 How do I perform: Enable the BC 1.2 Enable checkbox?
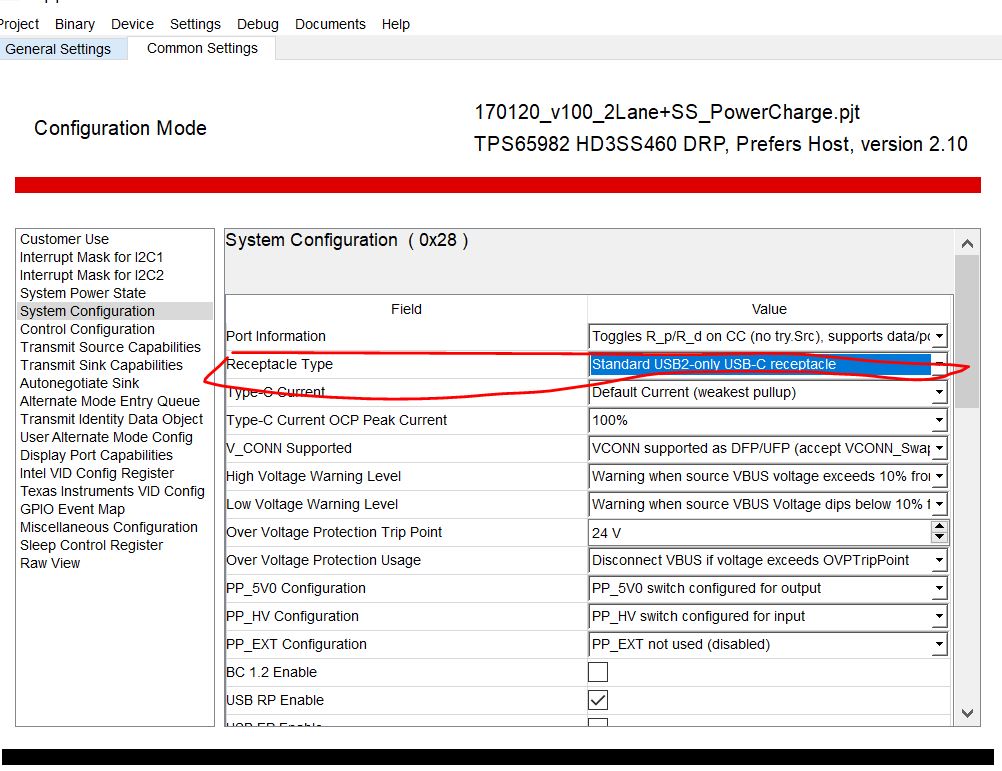(x=597, y=672)
